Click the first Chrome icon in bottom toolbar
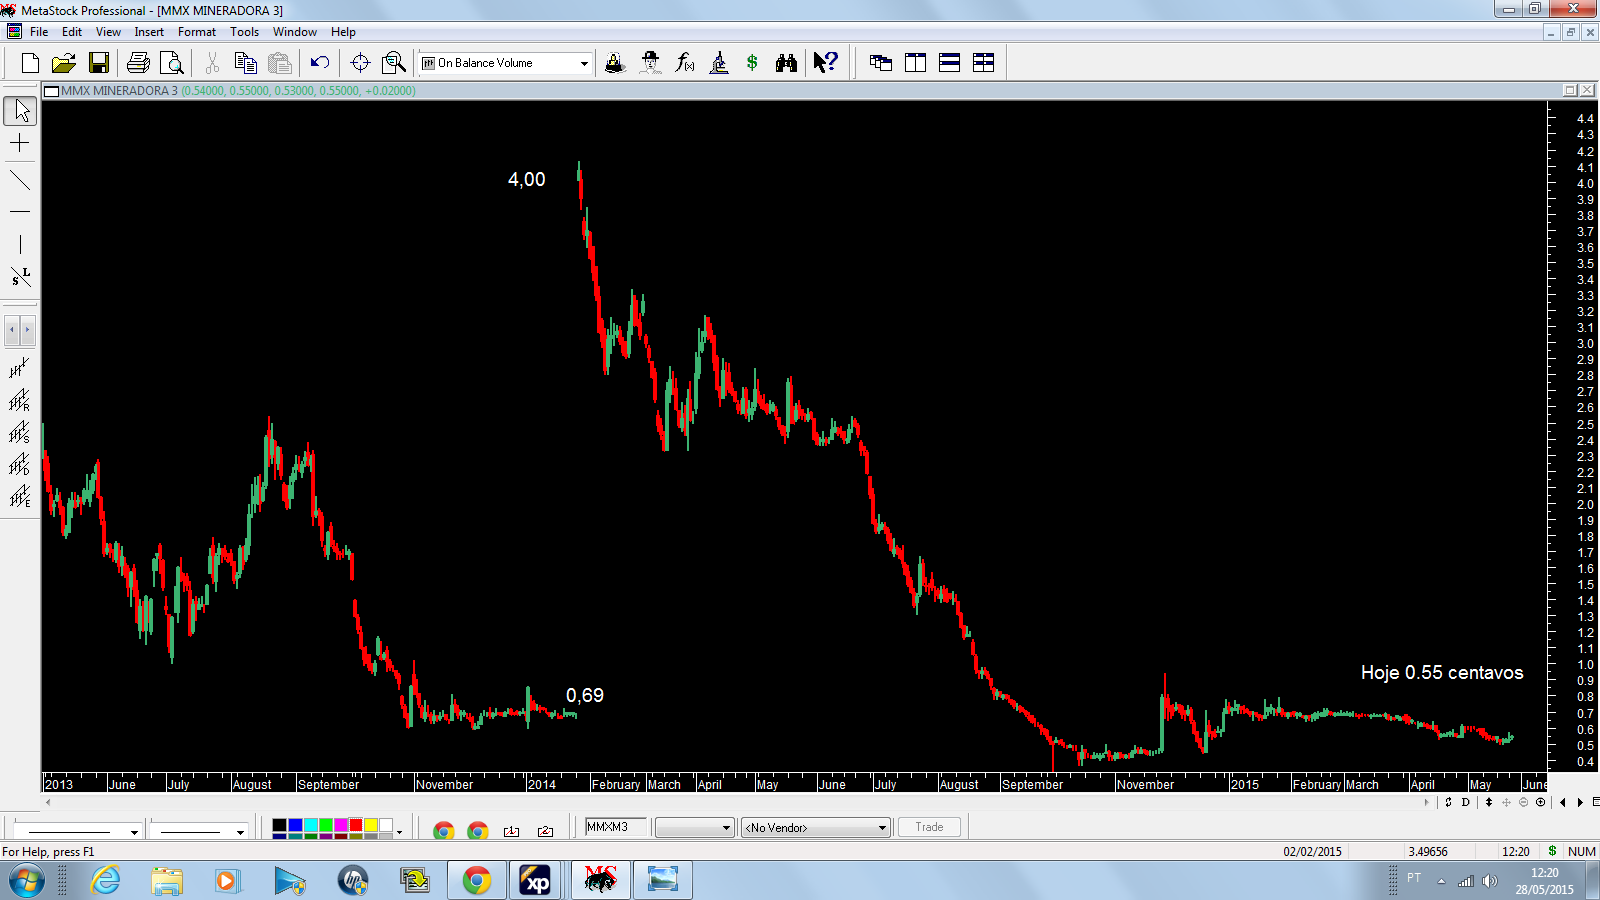This screenshot has width=1600, height=900. click(x=444, y=830)
